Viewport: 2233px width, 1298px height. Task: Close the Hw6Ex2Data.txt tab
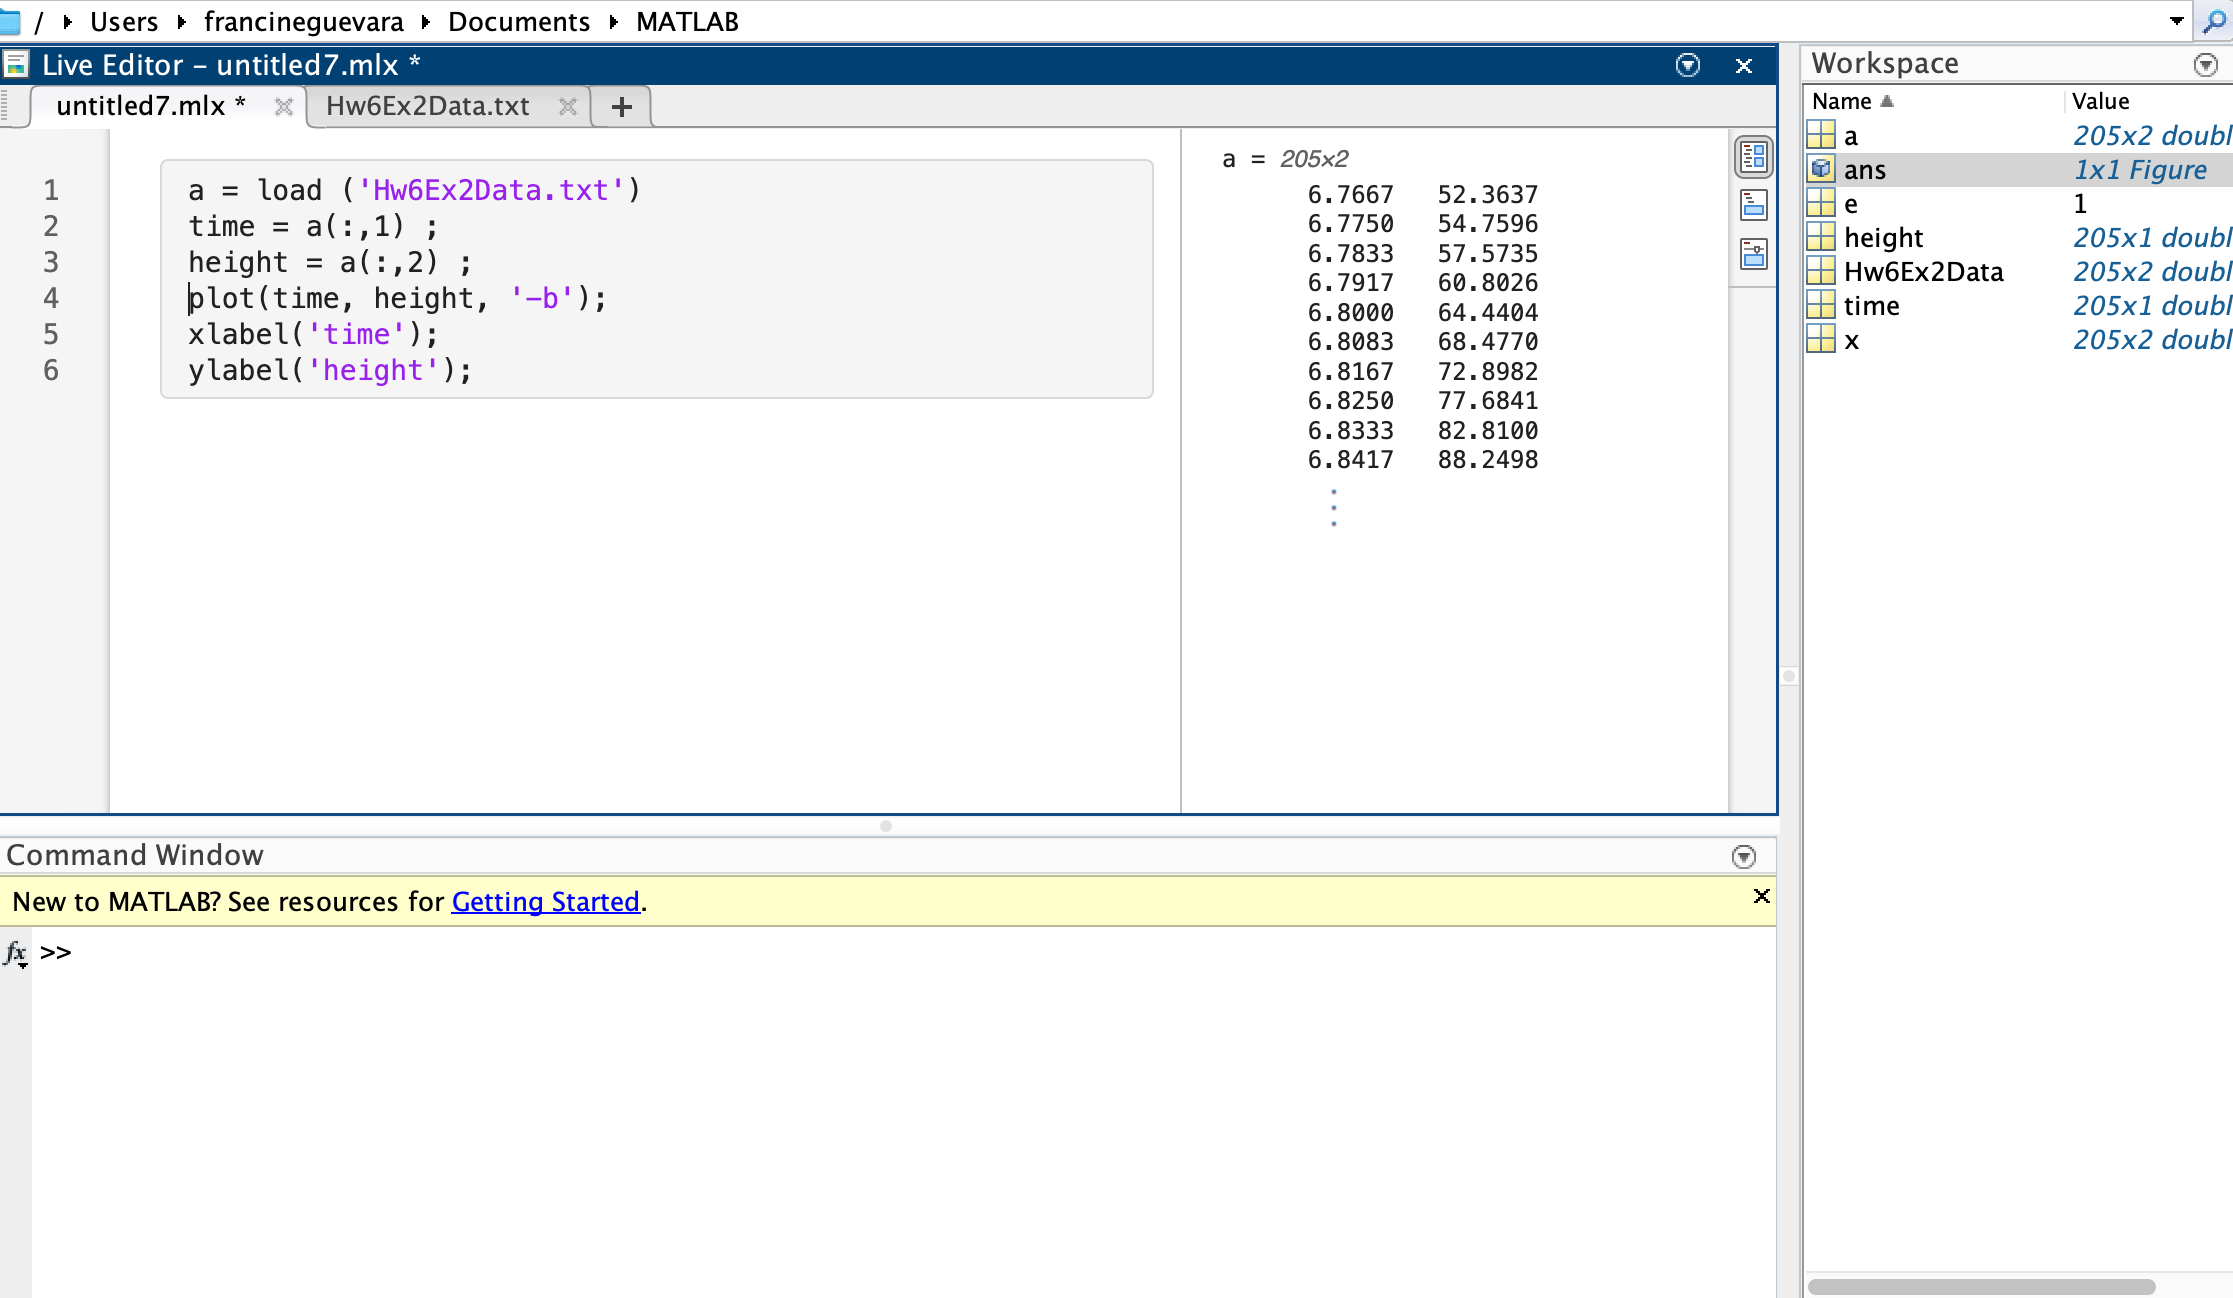coord(567,107)
